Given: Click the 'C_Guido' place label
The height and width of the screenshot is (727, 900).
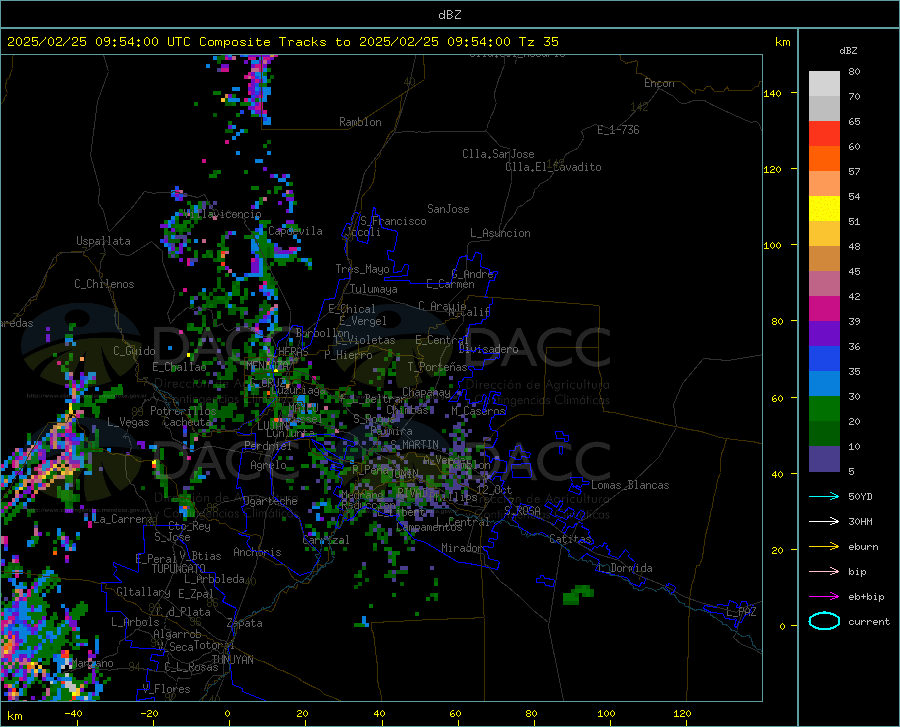Looking at the screenshot, I should 134,351.
